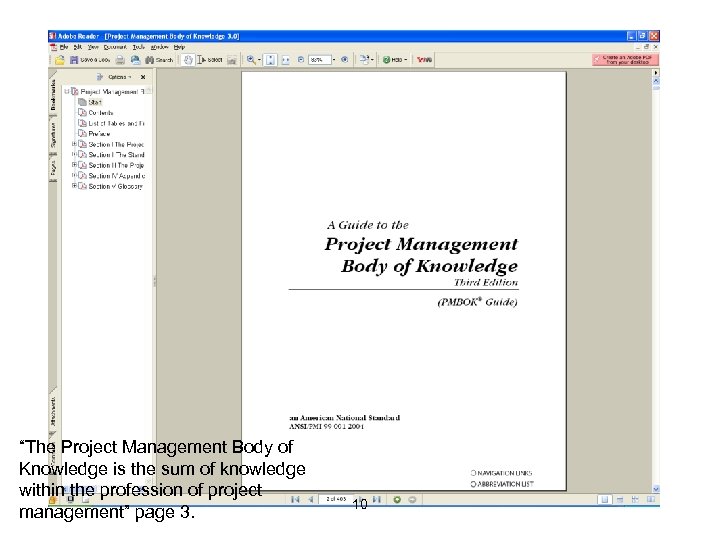
Task: Click the Create an Adobe PDF banner
Action: click(625, 60)
